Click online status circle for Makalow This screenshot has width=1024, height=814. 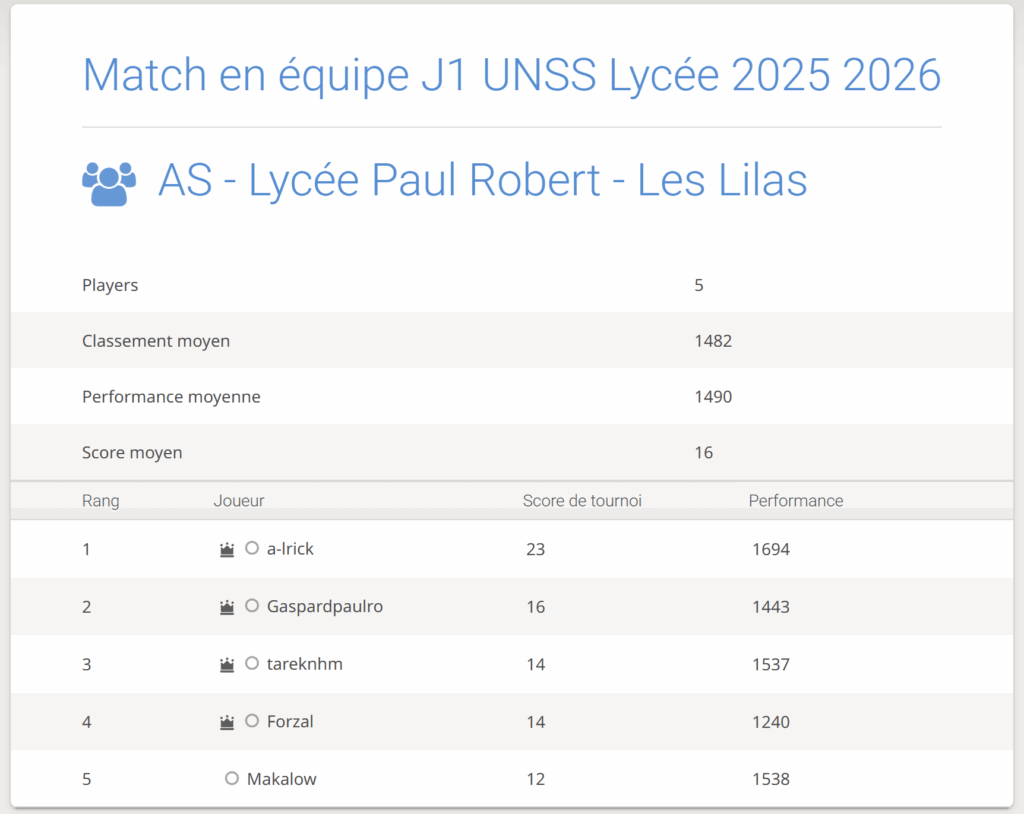click(232, 779)
